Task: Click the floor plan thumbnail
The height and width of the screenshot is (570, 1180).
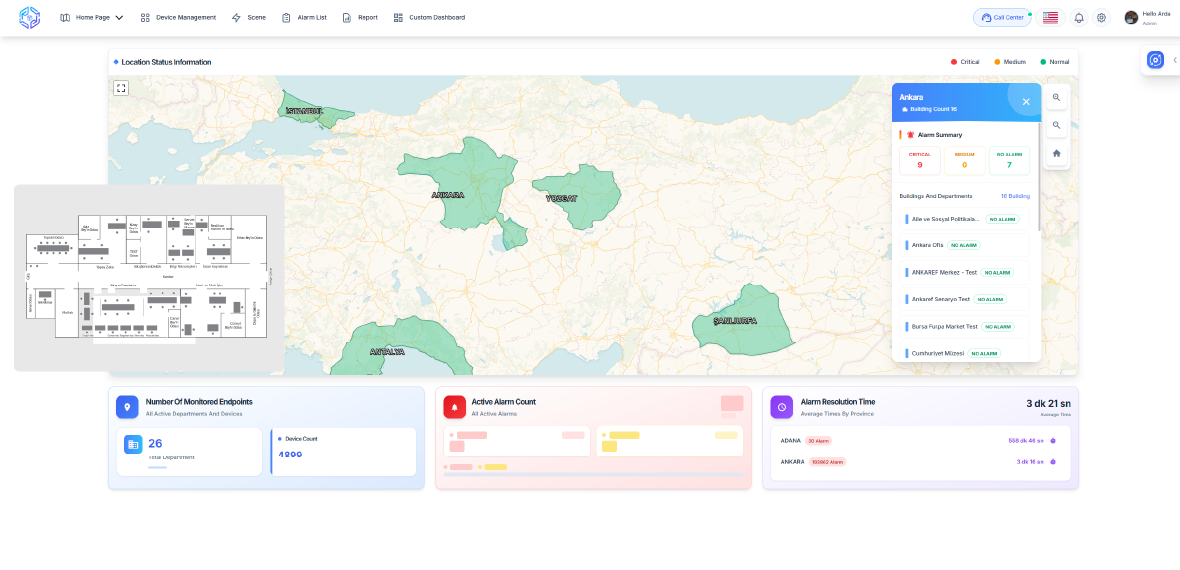Action: [148, 276]
